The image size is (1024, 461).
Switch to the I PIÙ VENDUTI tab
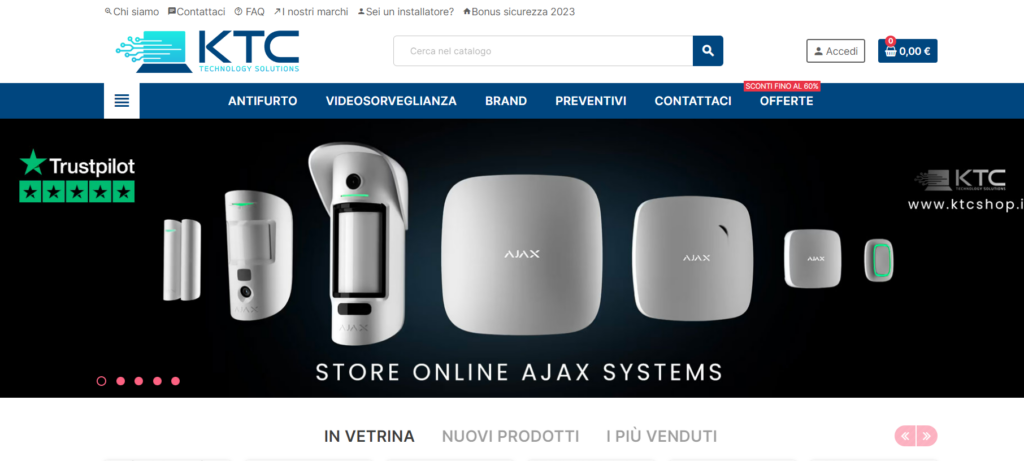[662, 436]
